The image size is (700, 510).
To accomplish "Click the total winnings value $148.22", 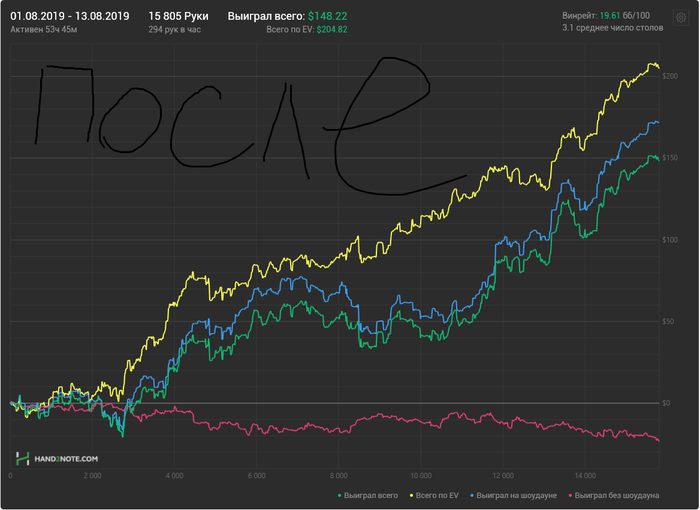I will pyautogui.click(x=328, y=16).
